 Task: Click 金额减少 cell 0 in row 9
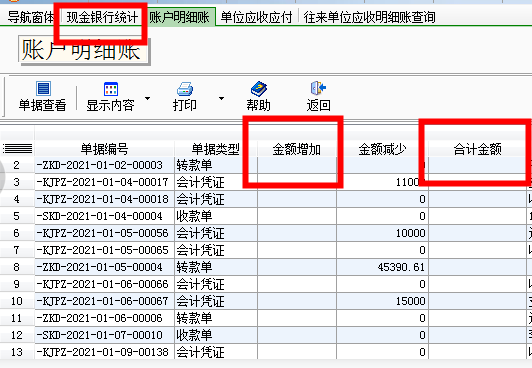tap(382, 284)
